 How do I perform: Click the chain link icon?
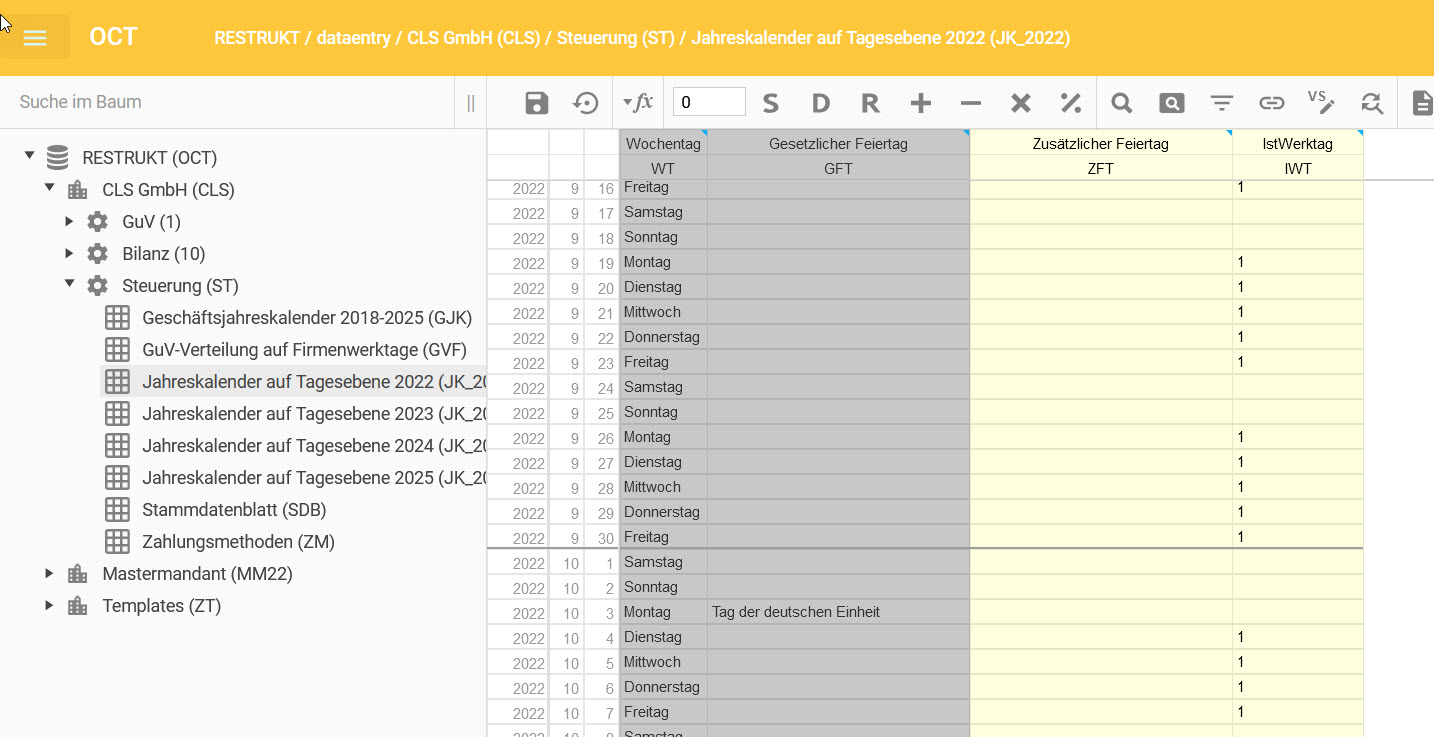click(1271, 103)
